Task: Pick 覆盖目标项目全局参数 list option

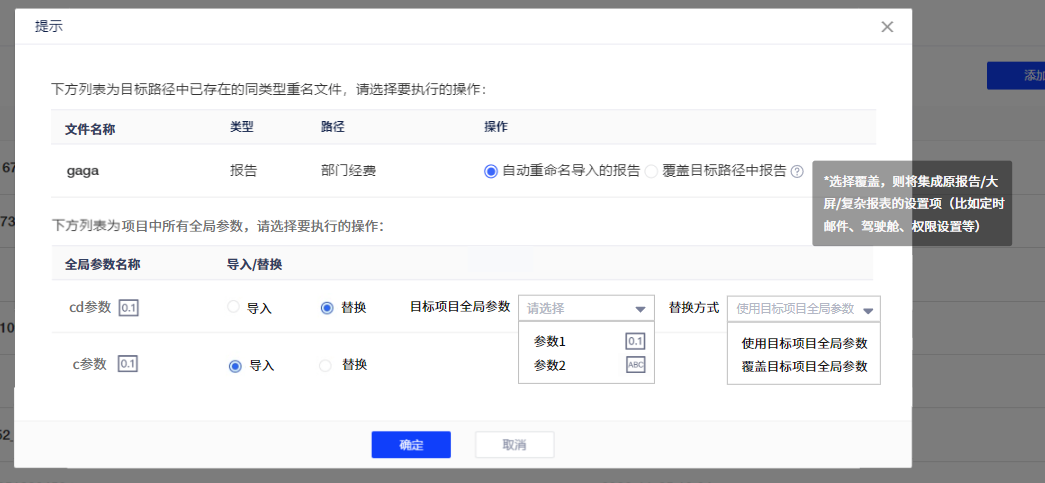Action: coord(804,366)
